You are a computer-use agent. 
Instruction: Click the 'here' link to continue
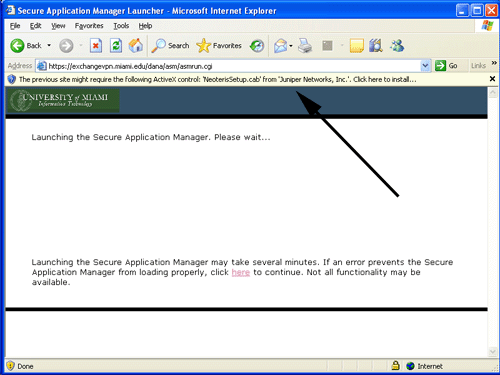(x=241, y=272)
